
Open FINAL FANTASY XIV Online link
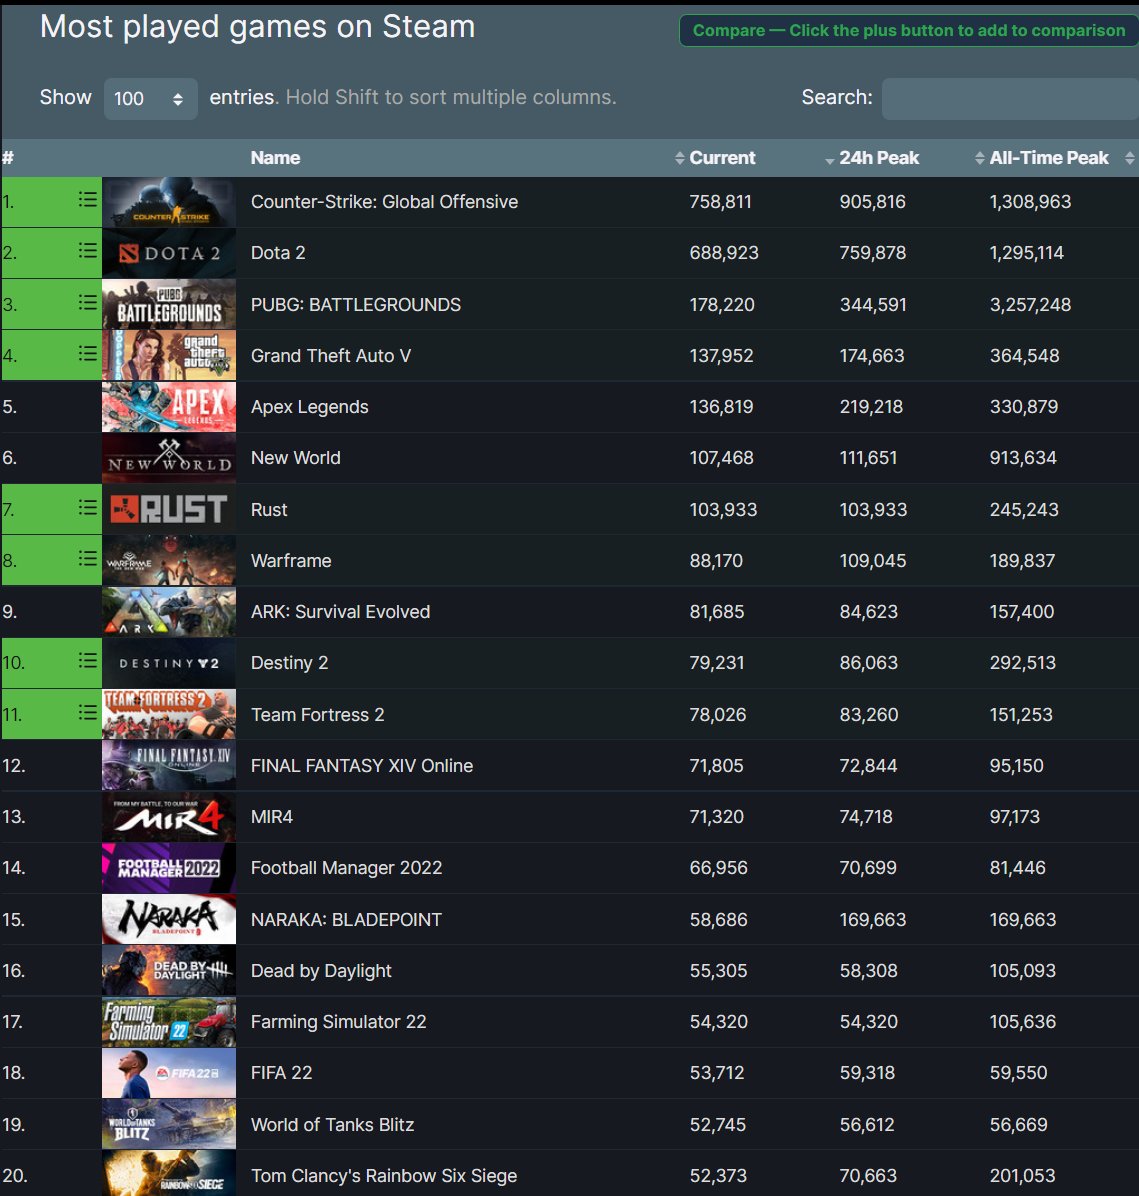362,766
